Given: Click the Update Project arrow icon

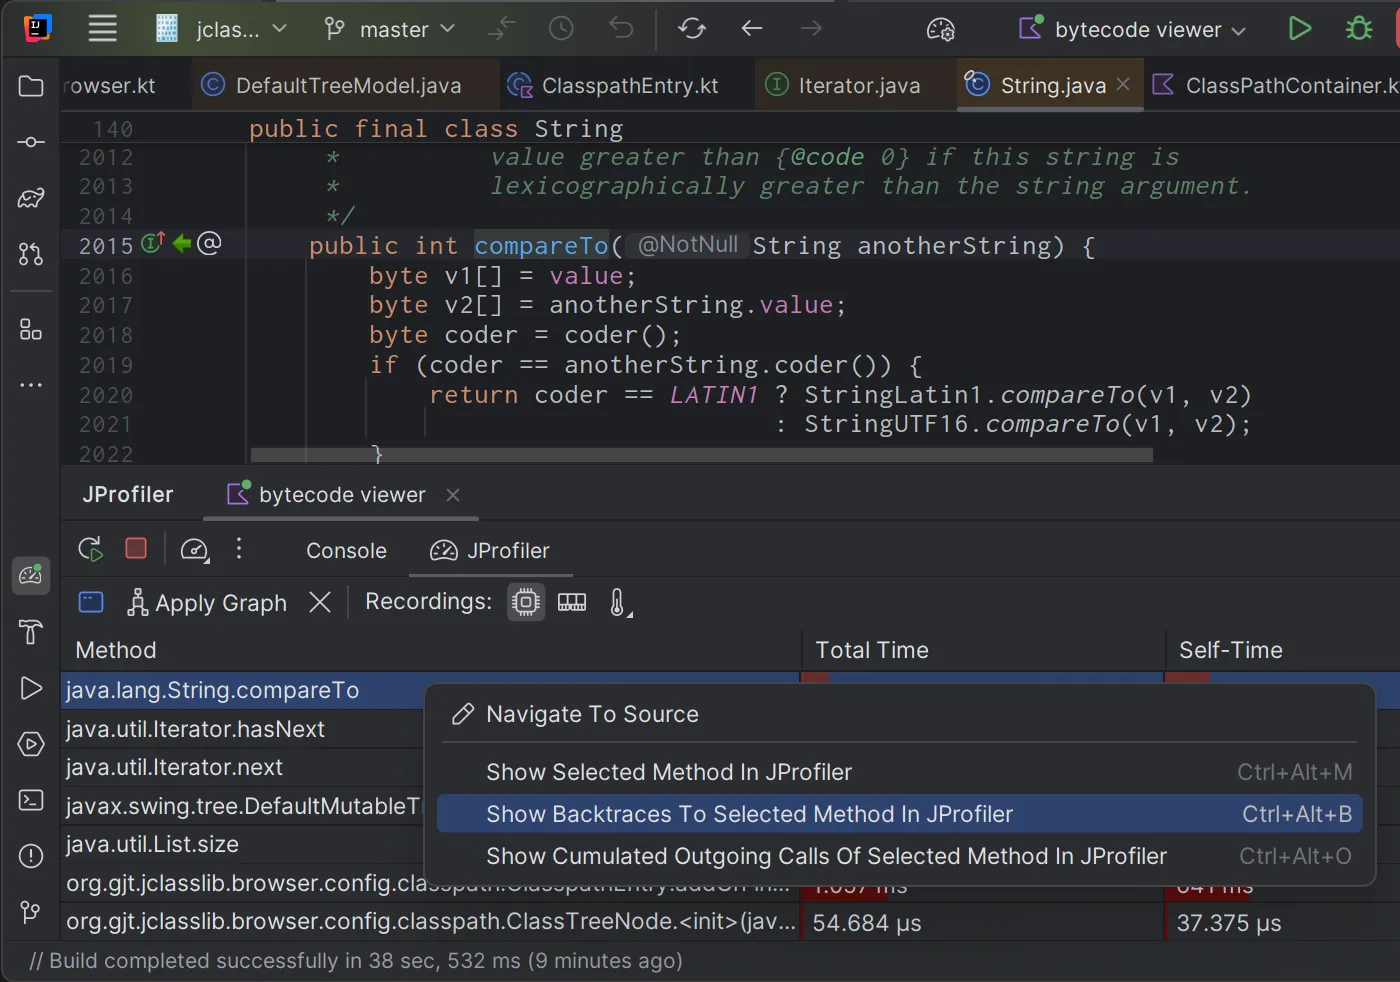Looking at the screenshot, I should click(501, 29).
